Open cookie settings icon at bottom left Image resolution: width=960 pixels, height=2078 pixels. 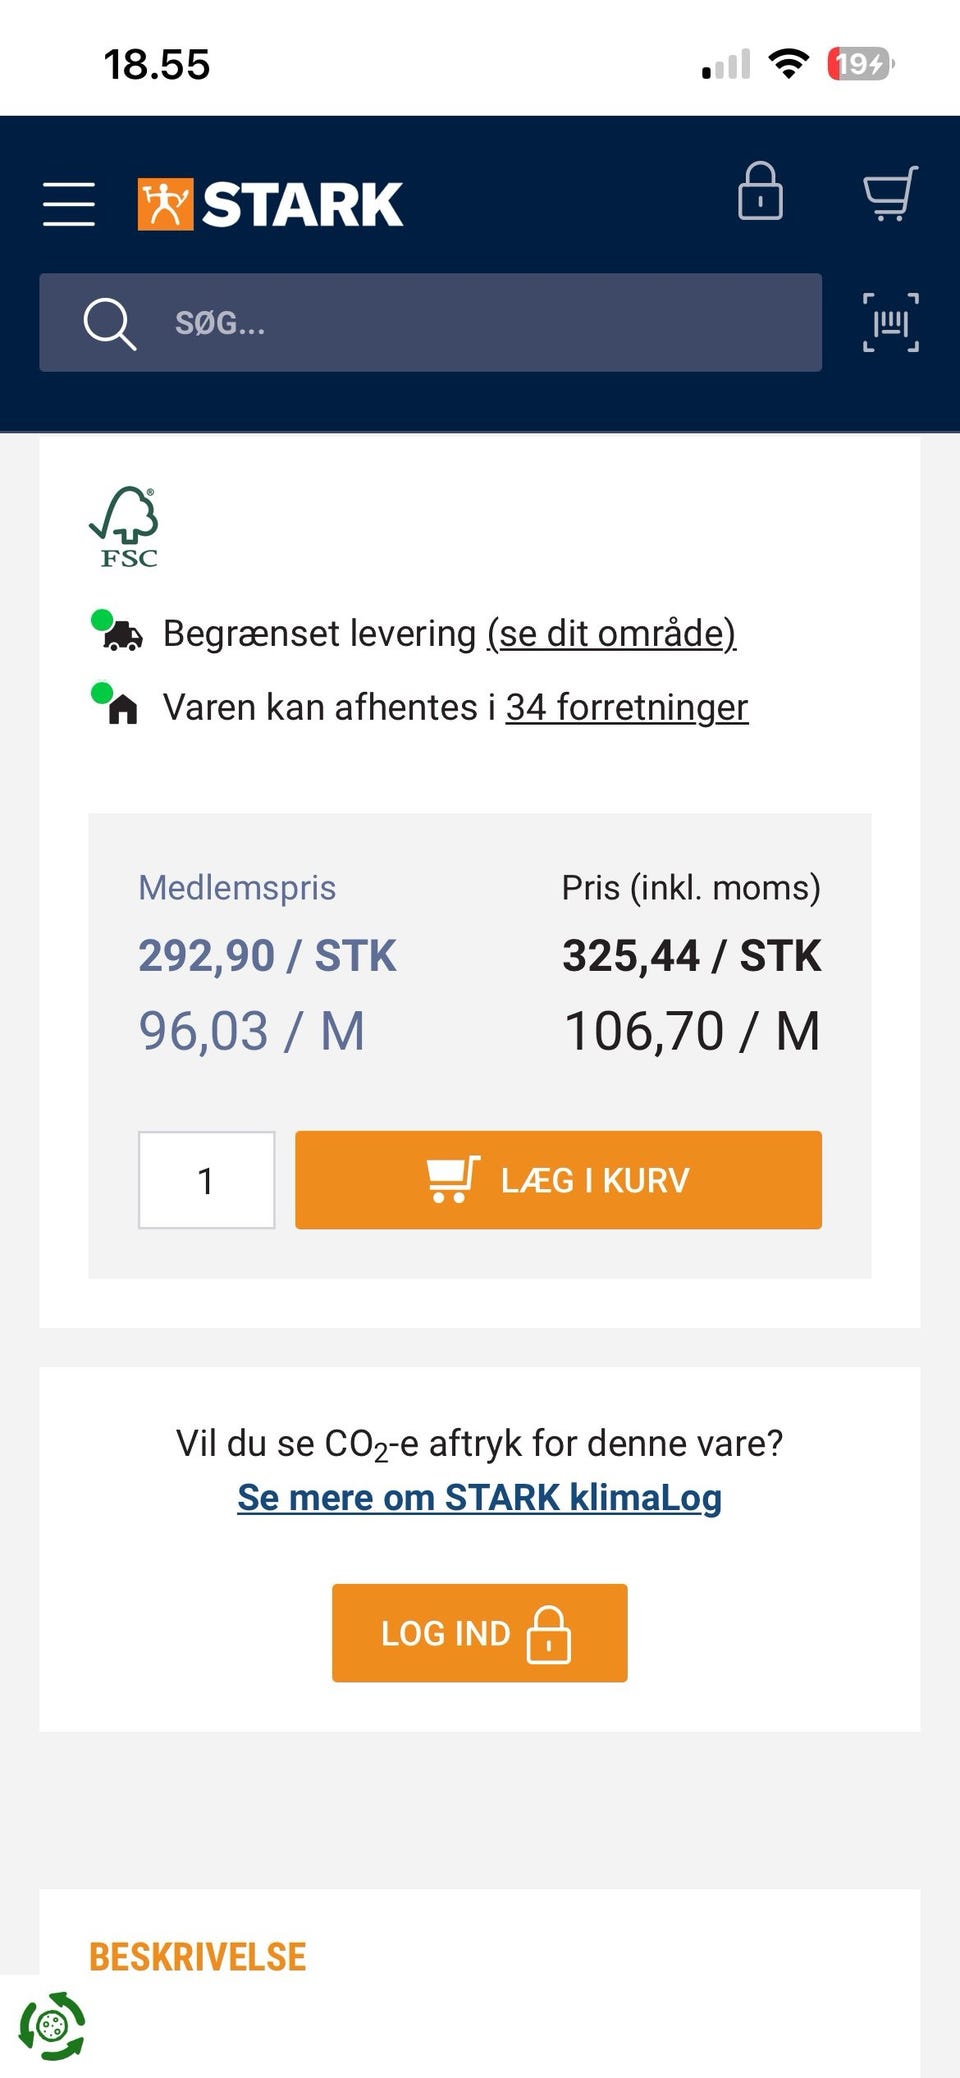[52, 2026]
